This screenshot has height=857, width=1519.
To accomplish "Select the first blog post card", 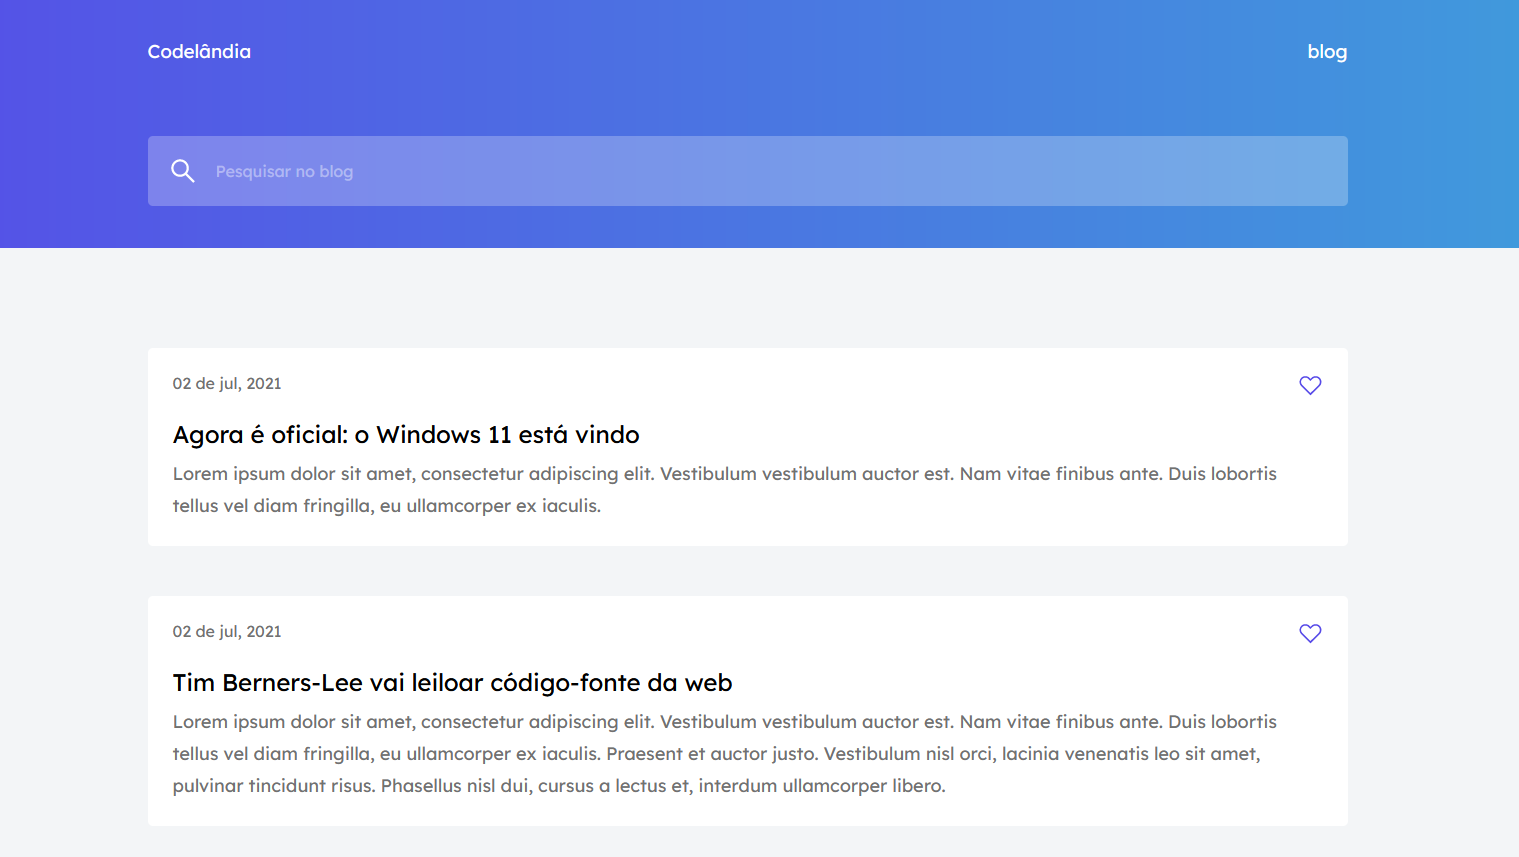I will tap(747, 447).
